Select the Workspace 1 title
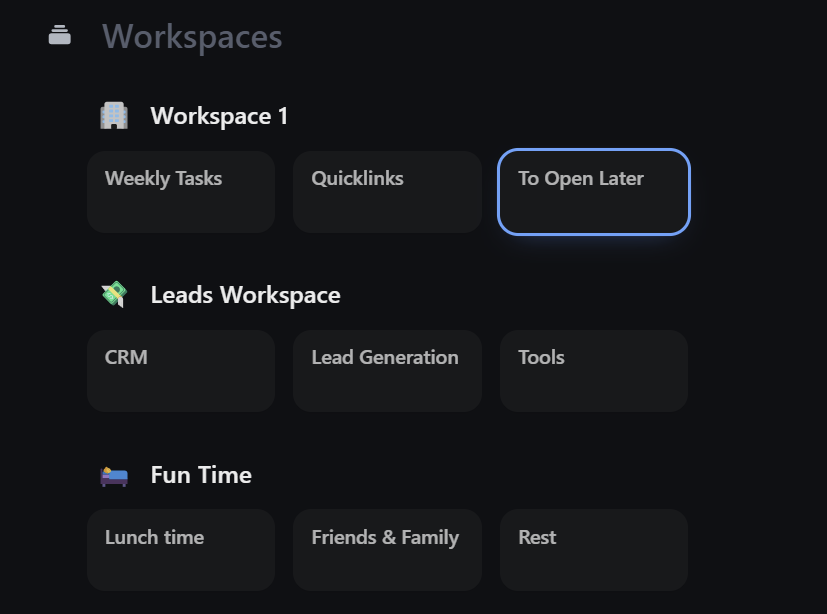827x614 pixels. click(219, 116)
